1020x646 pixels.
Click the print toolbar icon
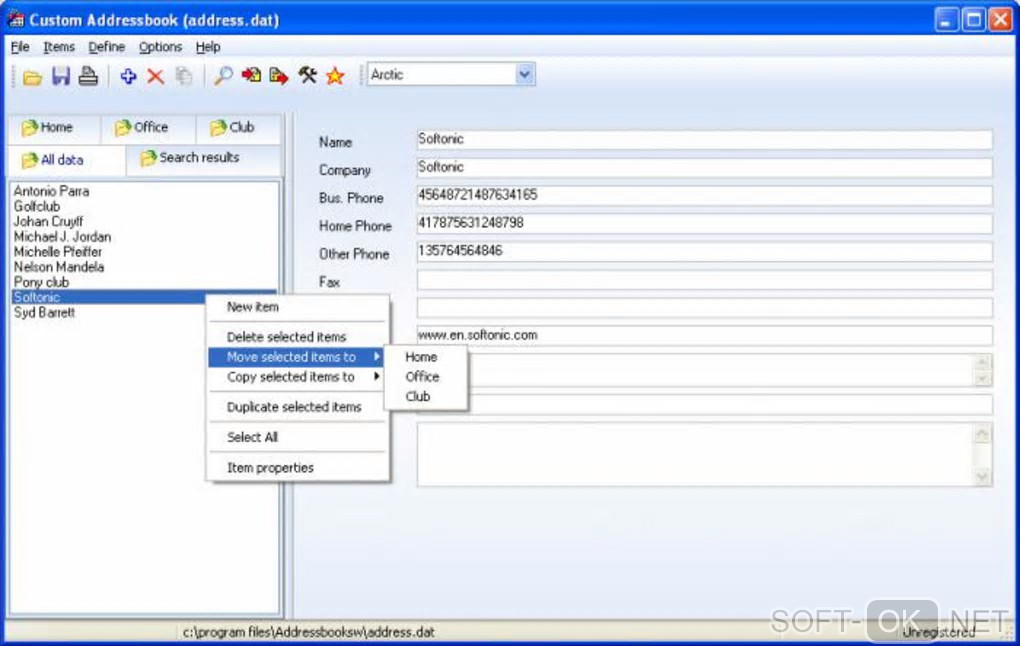(x=88, y=76)
